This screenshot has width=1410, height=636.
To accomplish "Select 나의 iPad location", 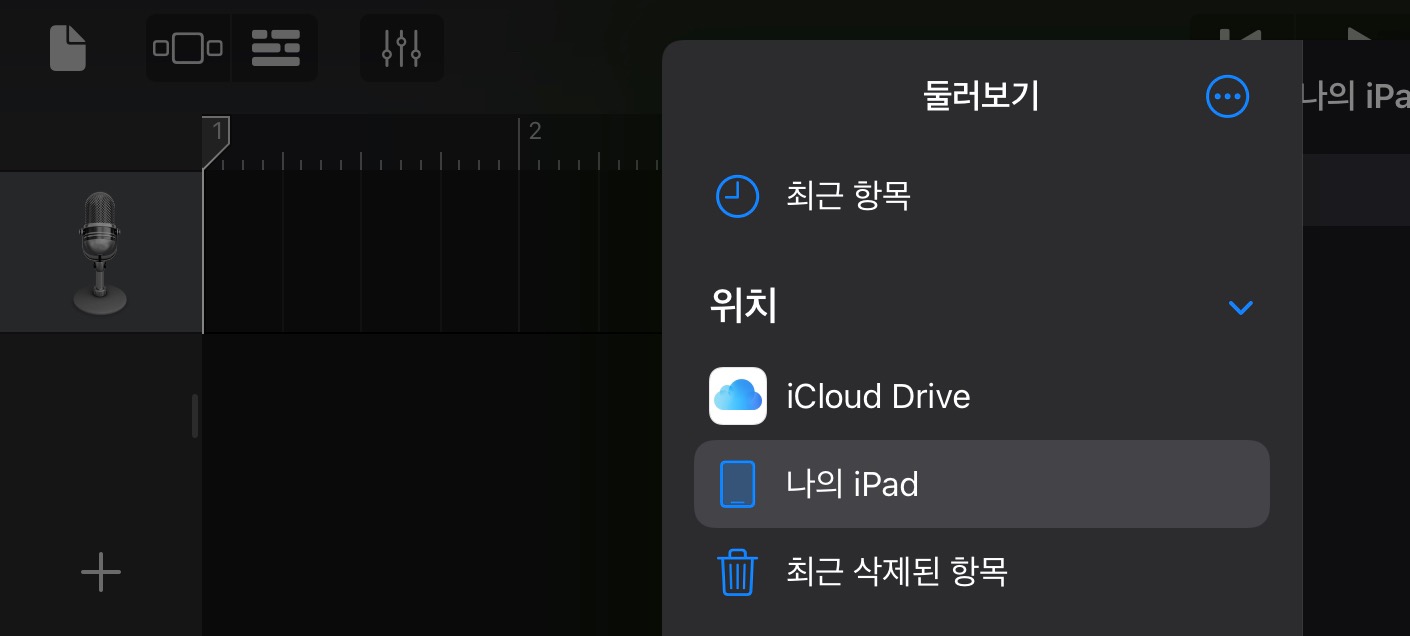I will [981, 484].
